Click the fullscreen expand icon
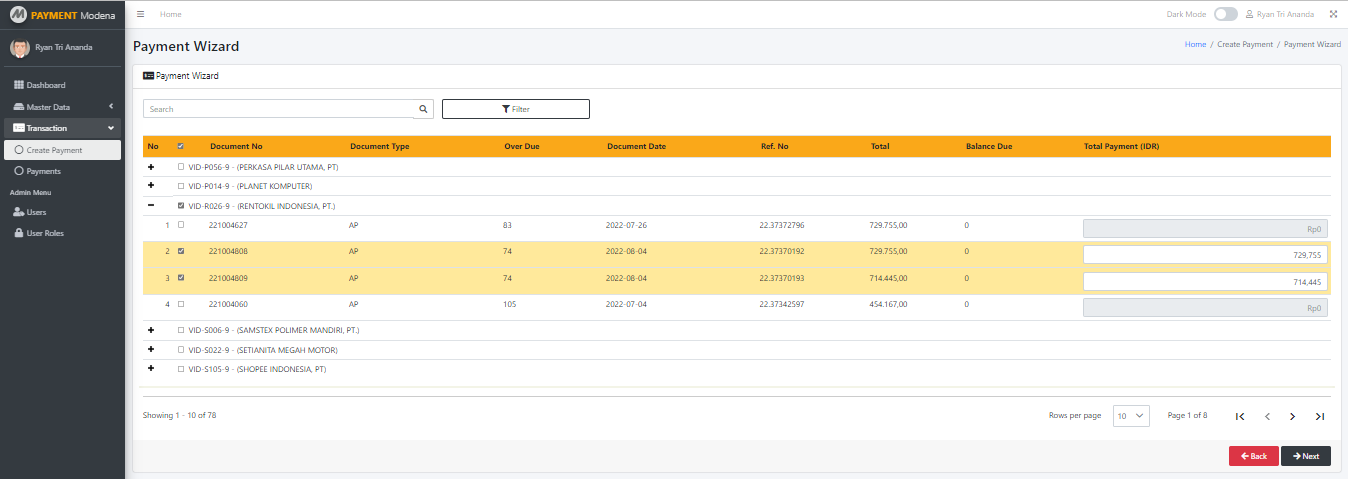1348x479 pixels. tap(1333, 14)
